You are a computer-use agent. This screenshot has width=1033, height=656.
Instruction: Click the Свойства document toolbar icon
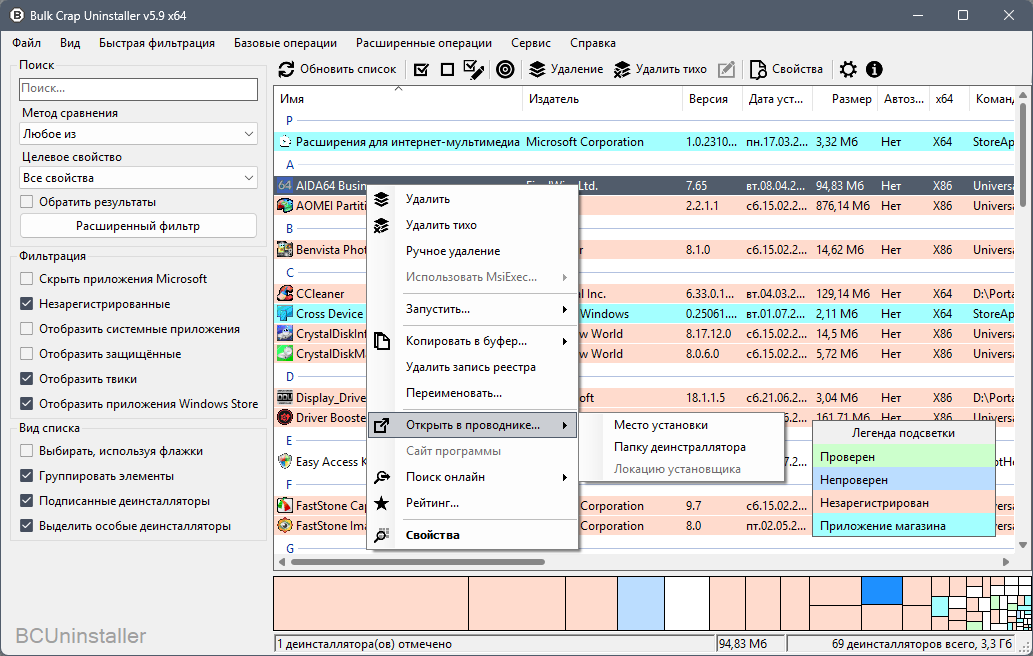(758, 69)
